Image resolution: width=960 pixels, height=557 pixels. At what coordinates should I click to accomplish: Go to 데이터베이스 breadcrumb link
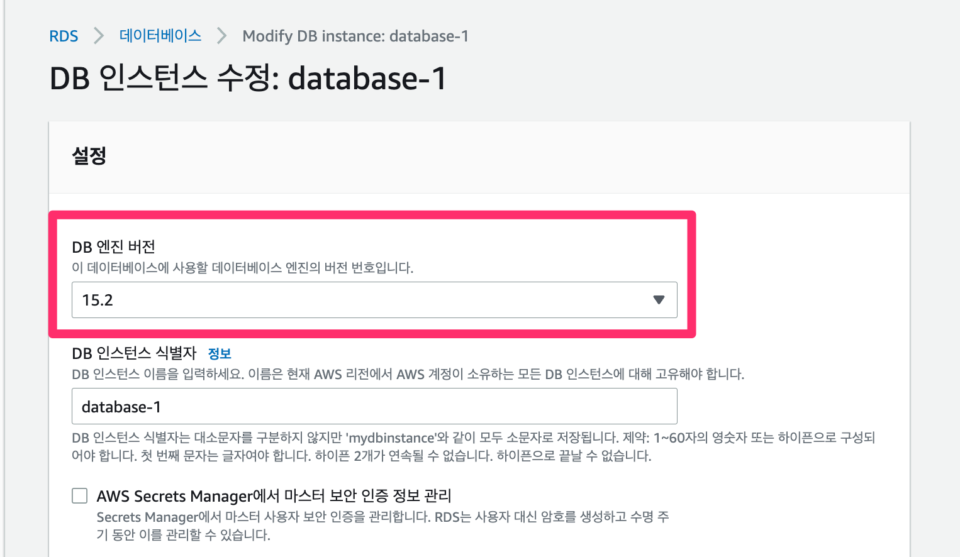click(160, 36)
